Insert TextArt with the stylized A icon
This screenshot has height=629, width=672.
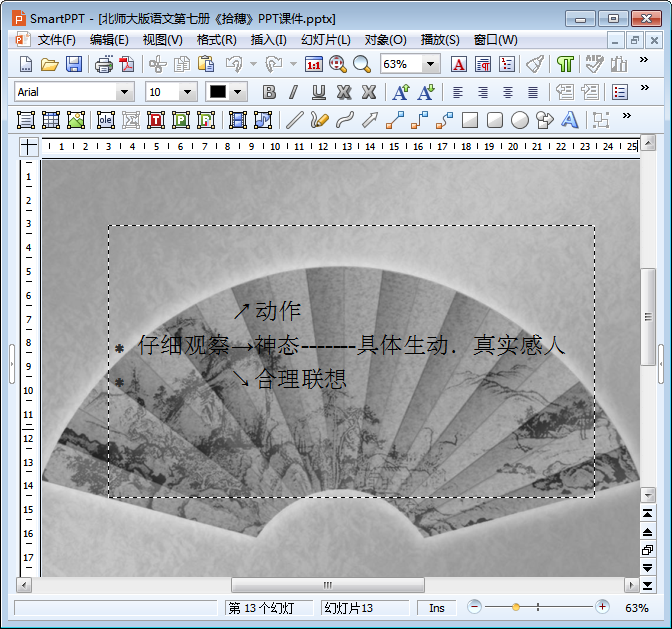tap(570, 120)
